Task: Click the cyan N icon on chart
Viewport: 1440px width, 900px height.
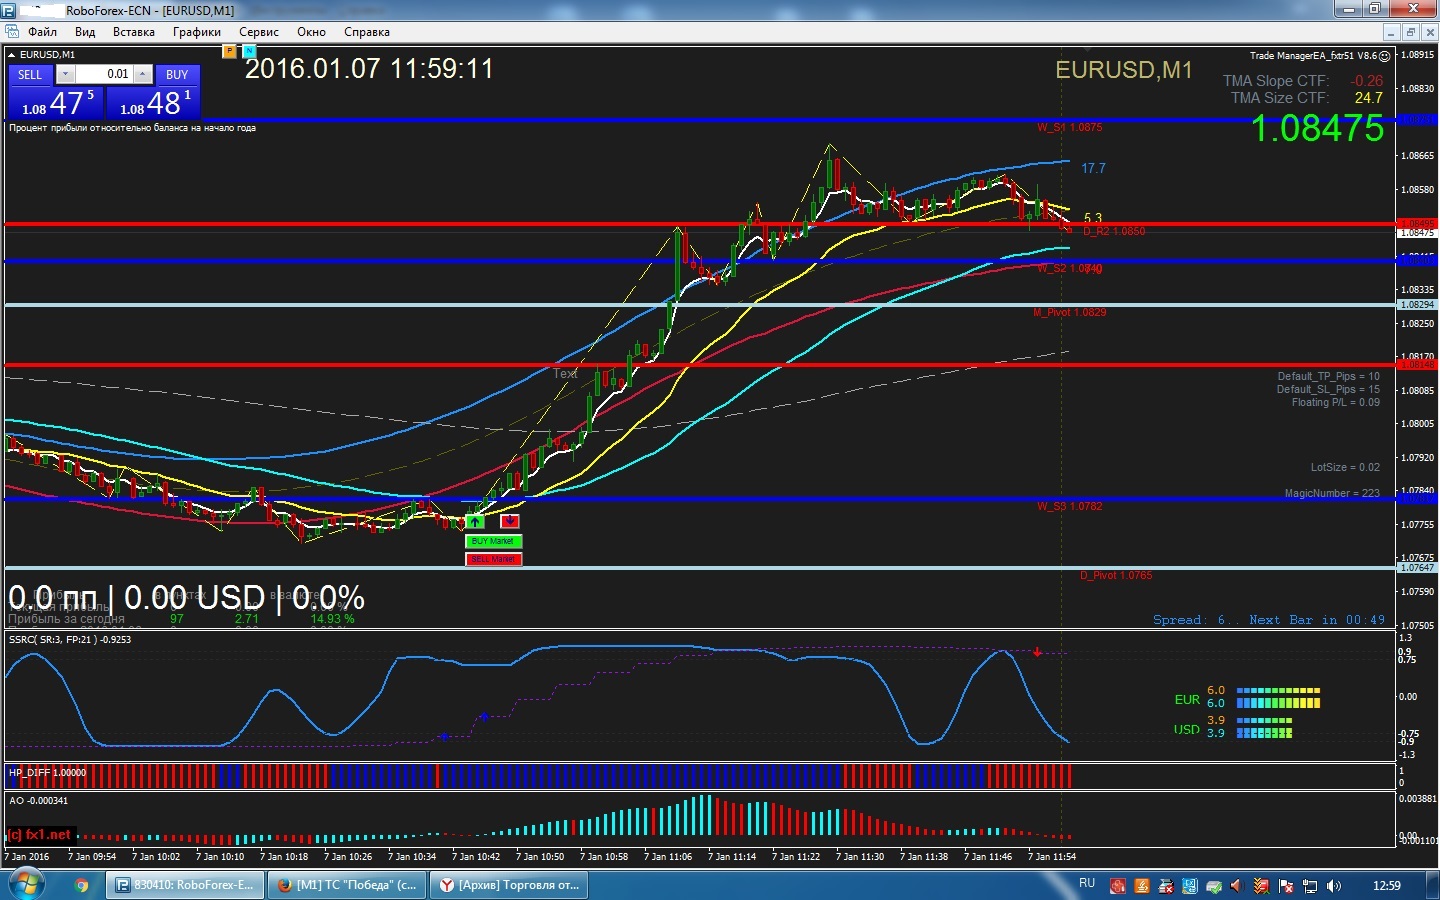Action: coord(249,51)
